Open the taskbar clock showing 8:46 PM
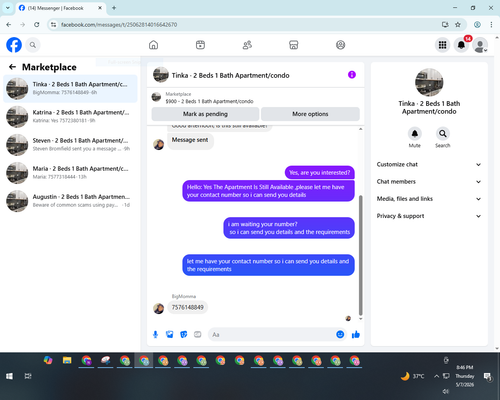This screenshot has width=500, height=400. coord(465,376)
